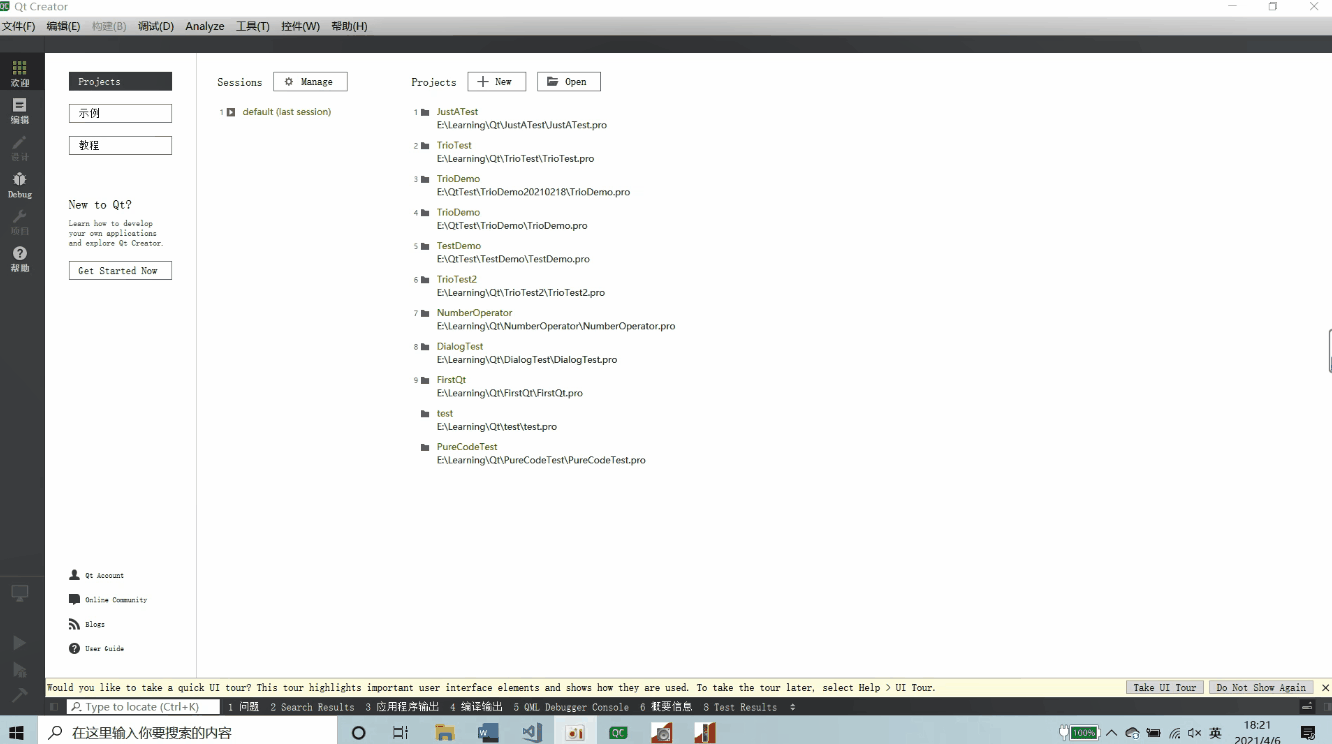
Task: Click the Qt Account person icon
Action: 74,575
